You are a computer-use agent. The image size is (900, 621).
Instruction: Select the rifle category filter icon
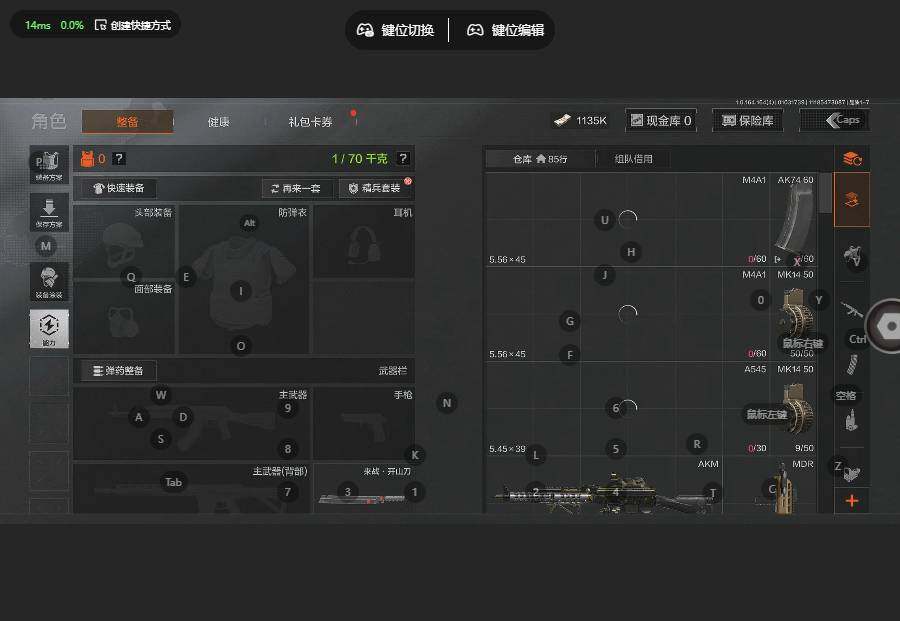point(852,310)
